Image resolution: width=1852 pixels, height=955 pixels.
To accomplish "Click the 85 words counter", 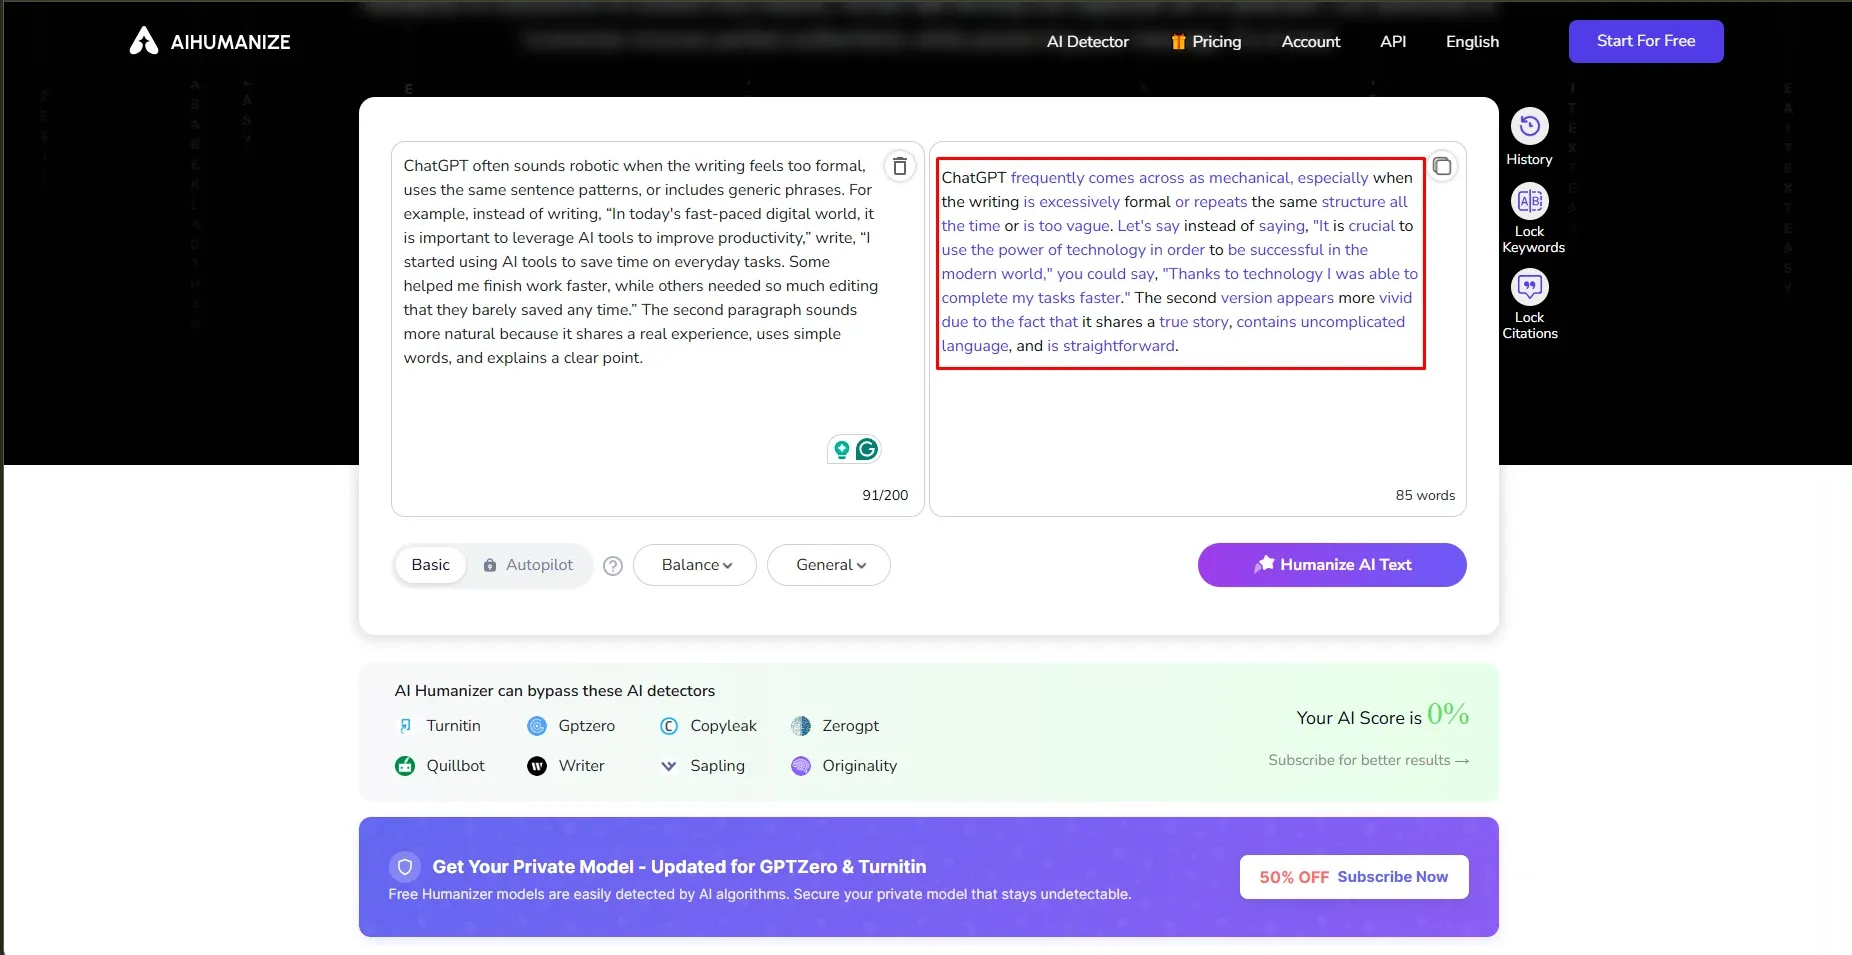I will click(1425, 495).
